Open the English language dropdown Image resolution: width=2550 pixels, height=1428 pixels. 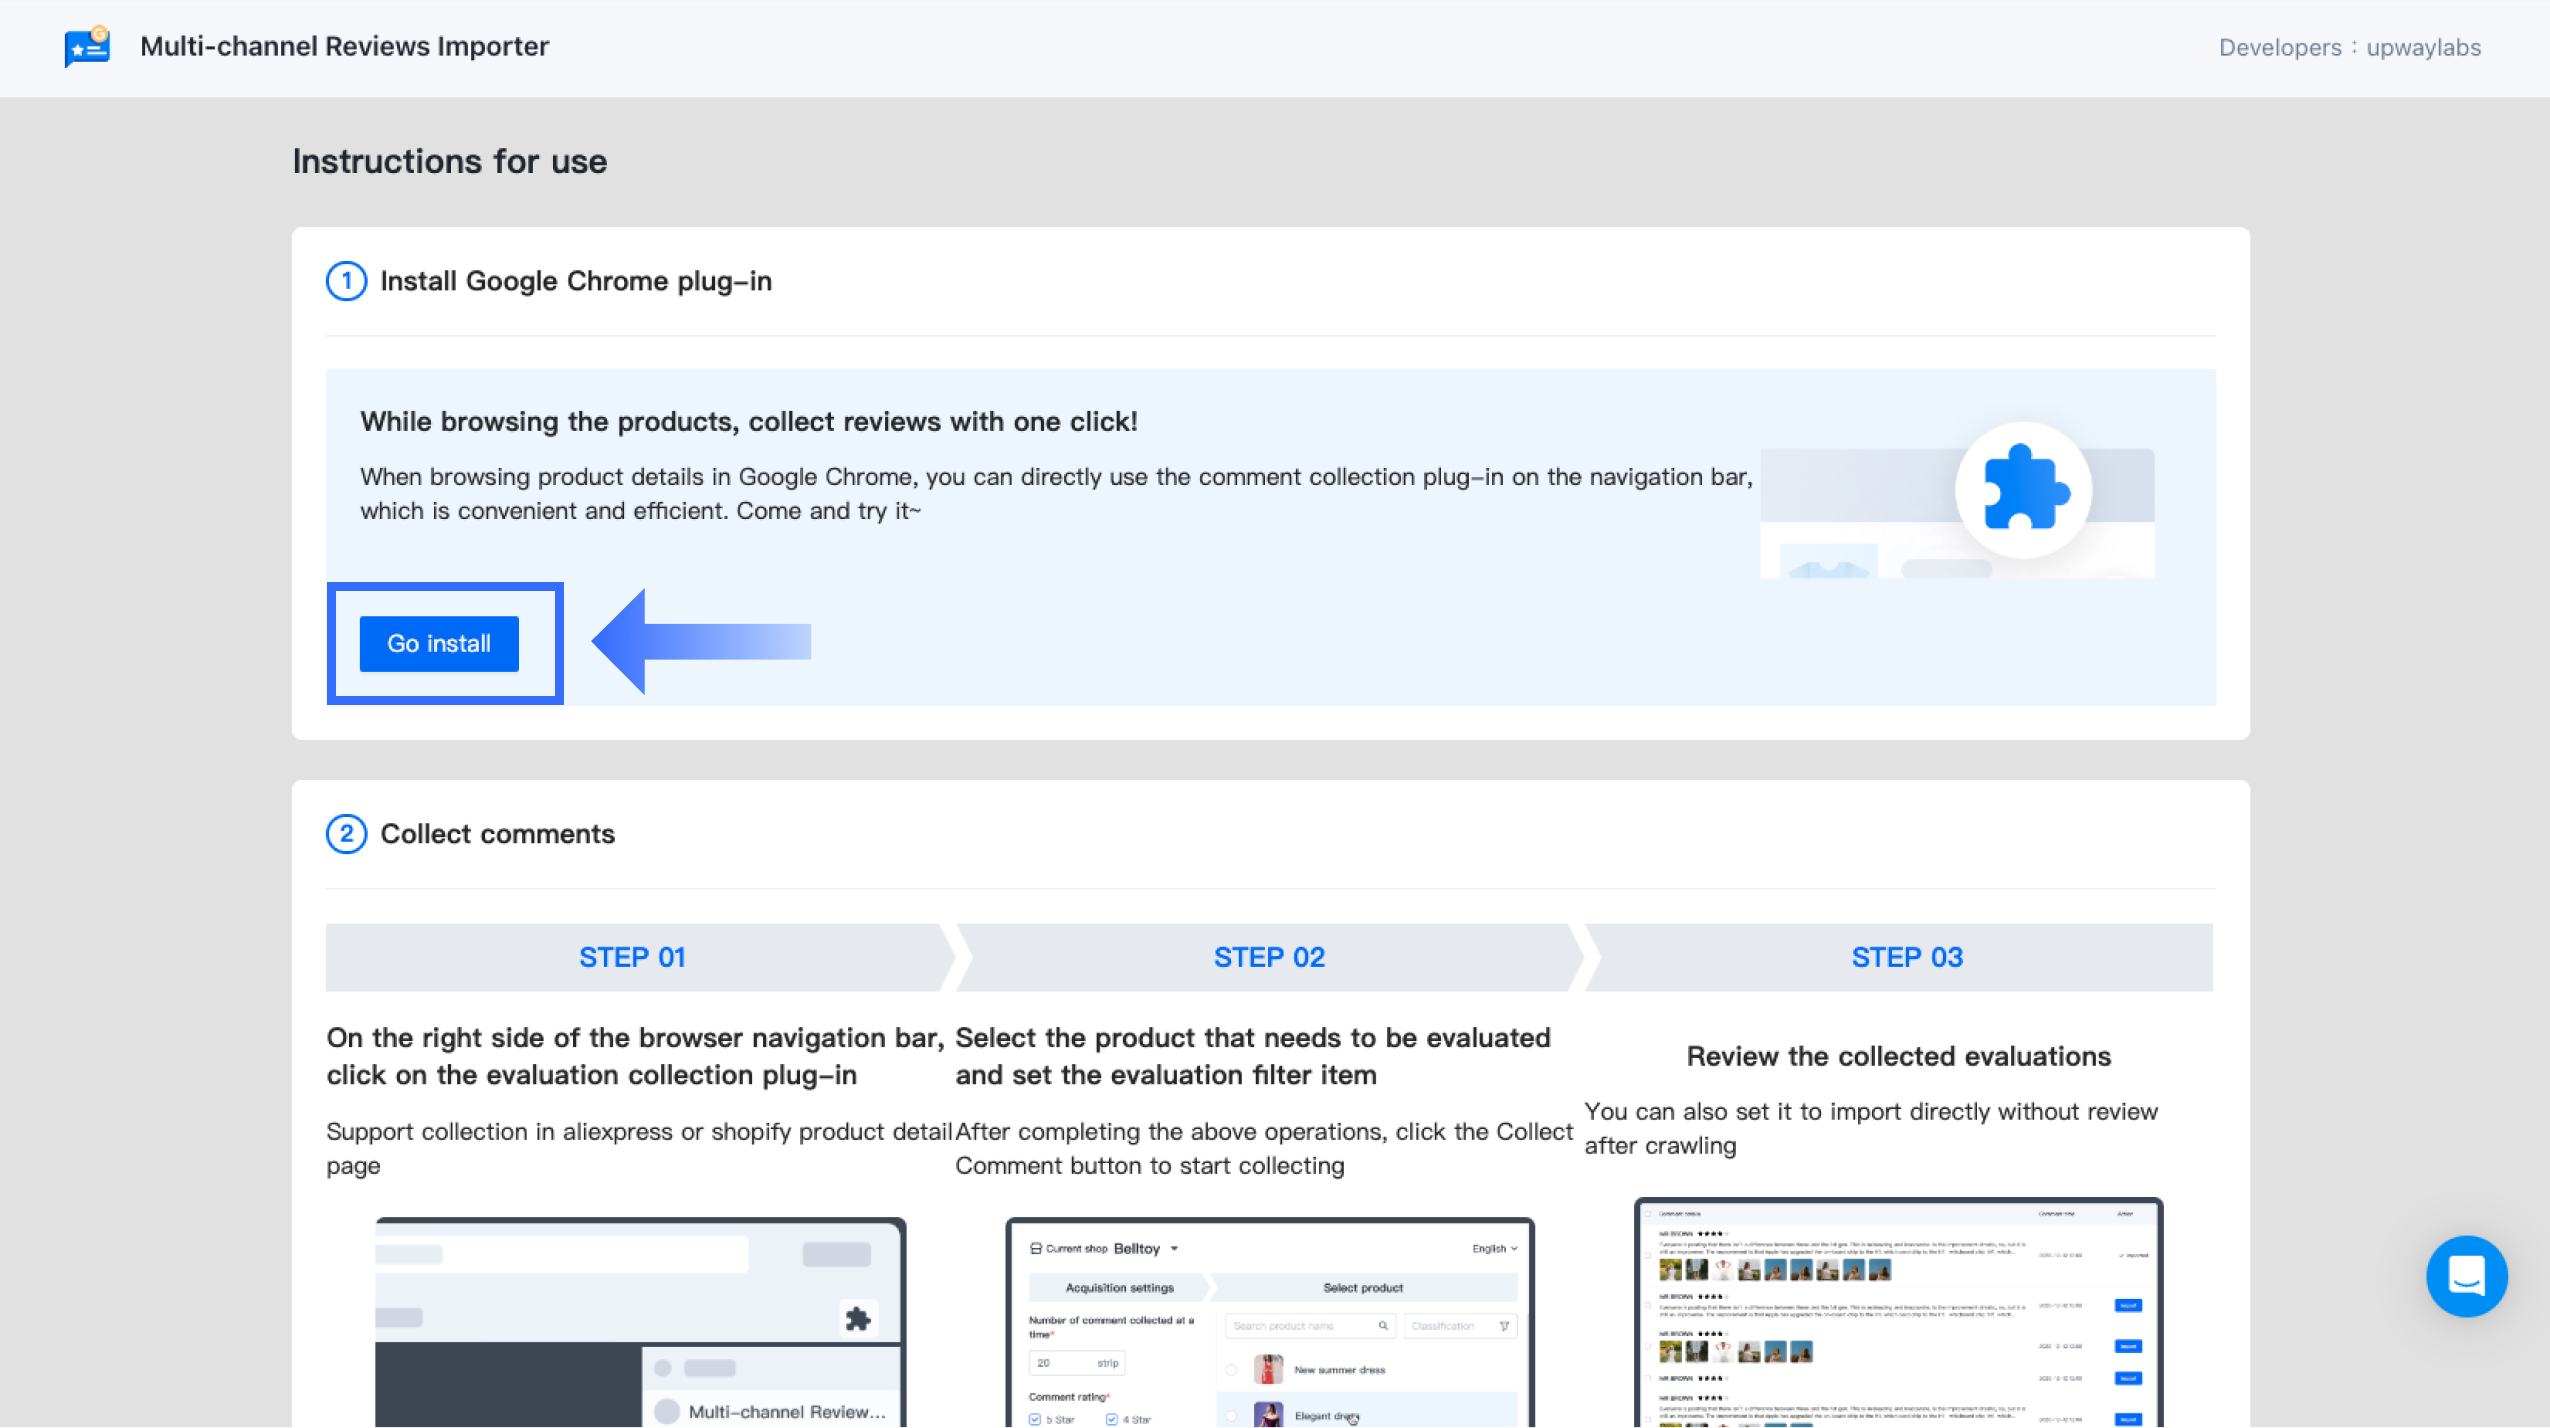1494,1248
